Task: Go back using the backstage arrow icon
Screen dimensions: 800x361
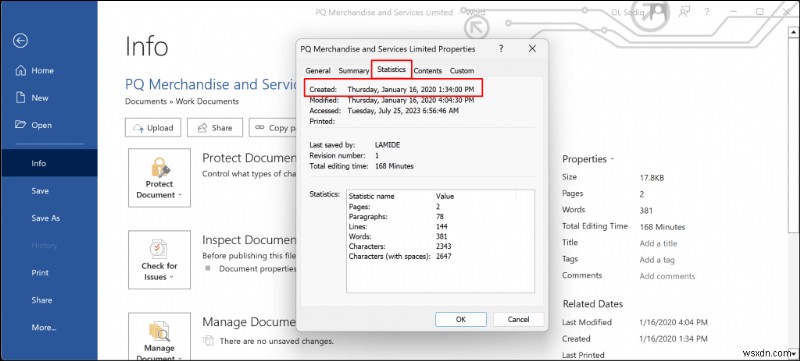Action: 20,41
